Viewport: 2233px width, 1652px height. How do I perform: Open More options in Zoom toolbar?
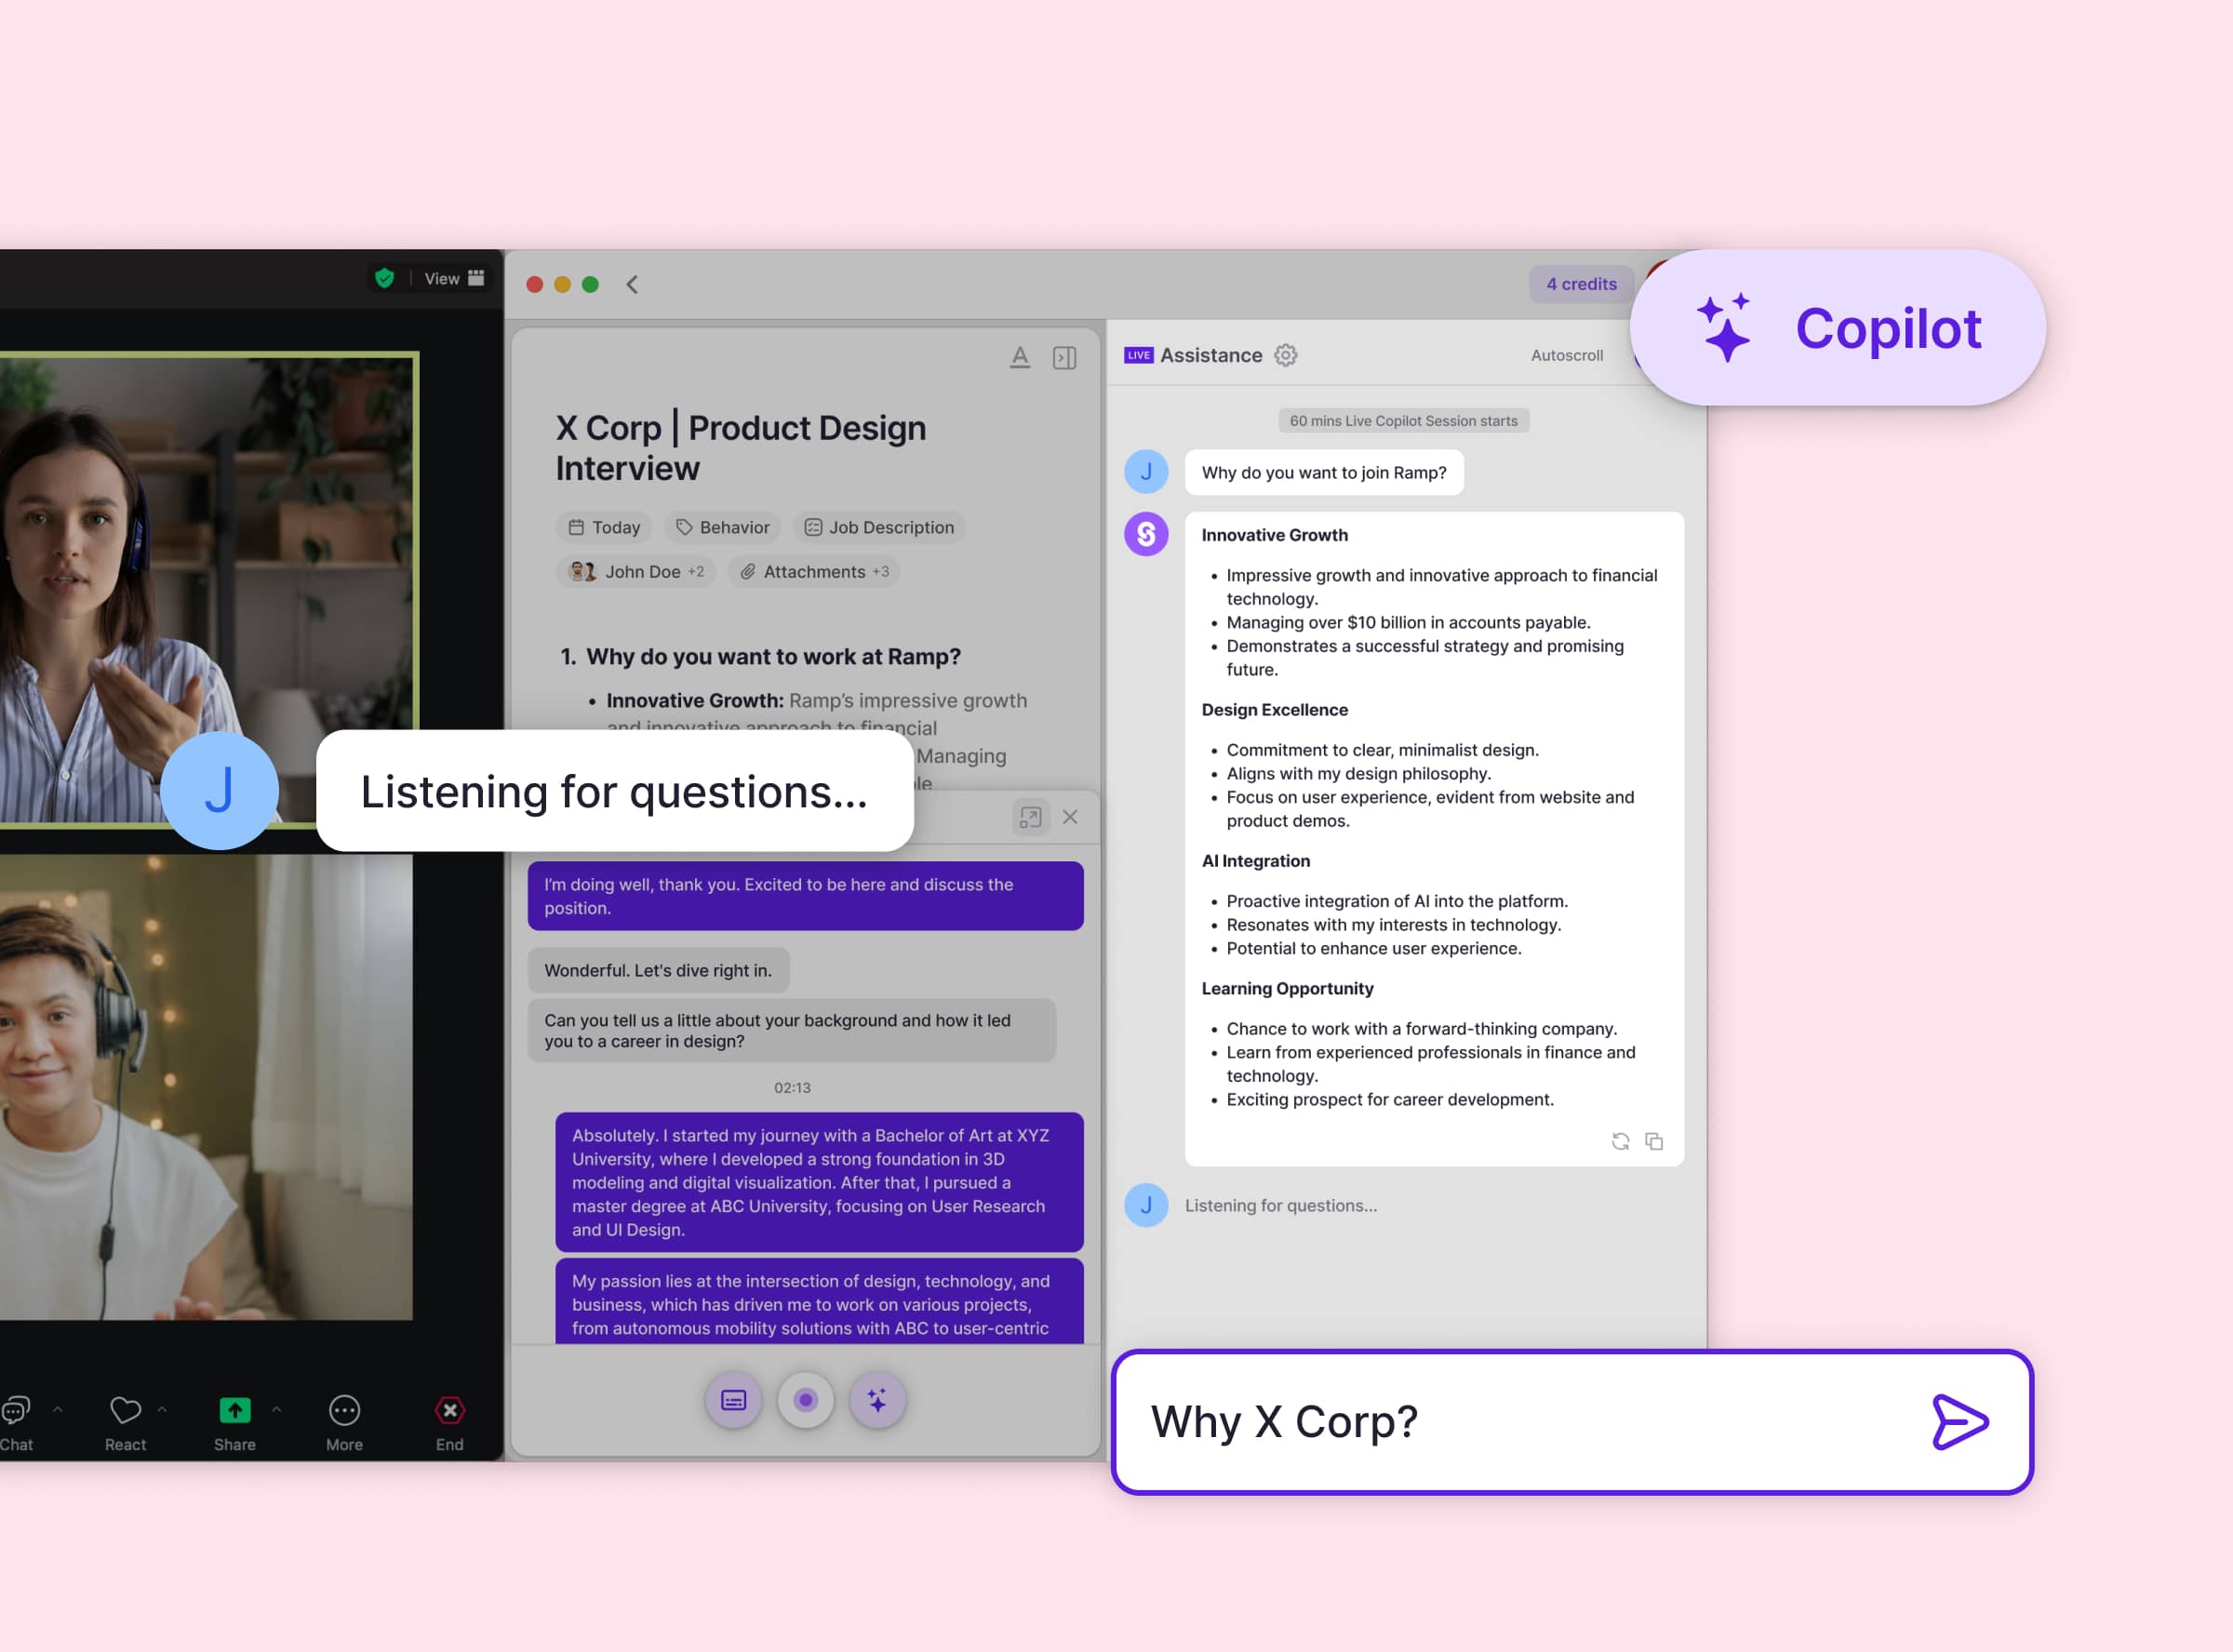[344, 1422]
